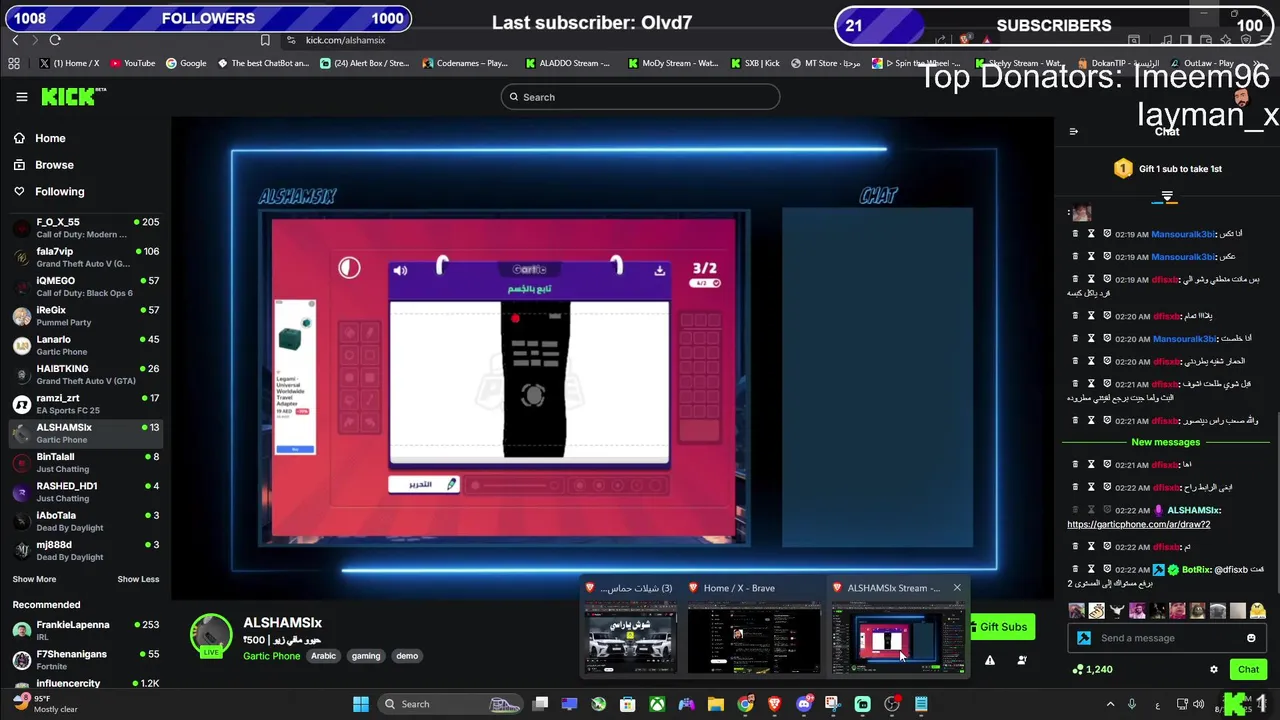Open the SXB | Kick bookmark
Image resolution: width=1280 pixels, height=720 pixels.
pos(755,63)
